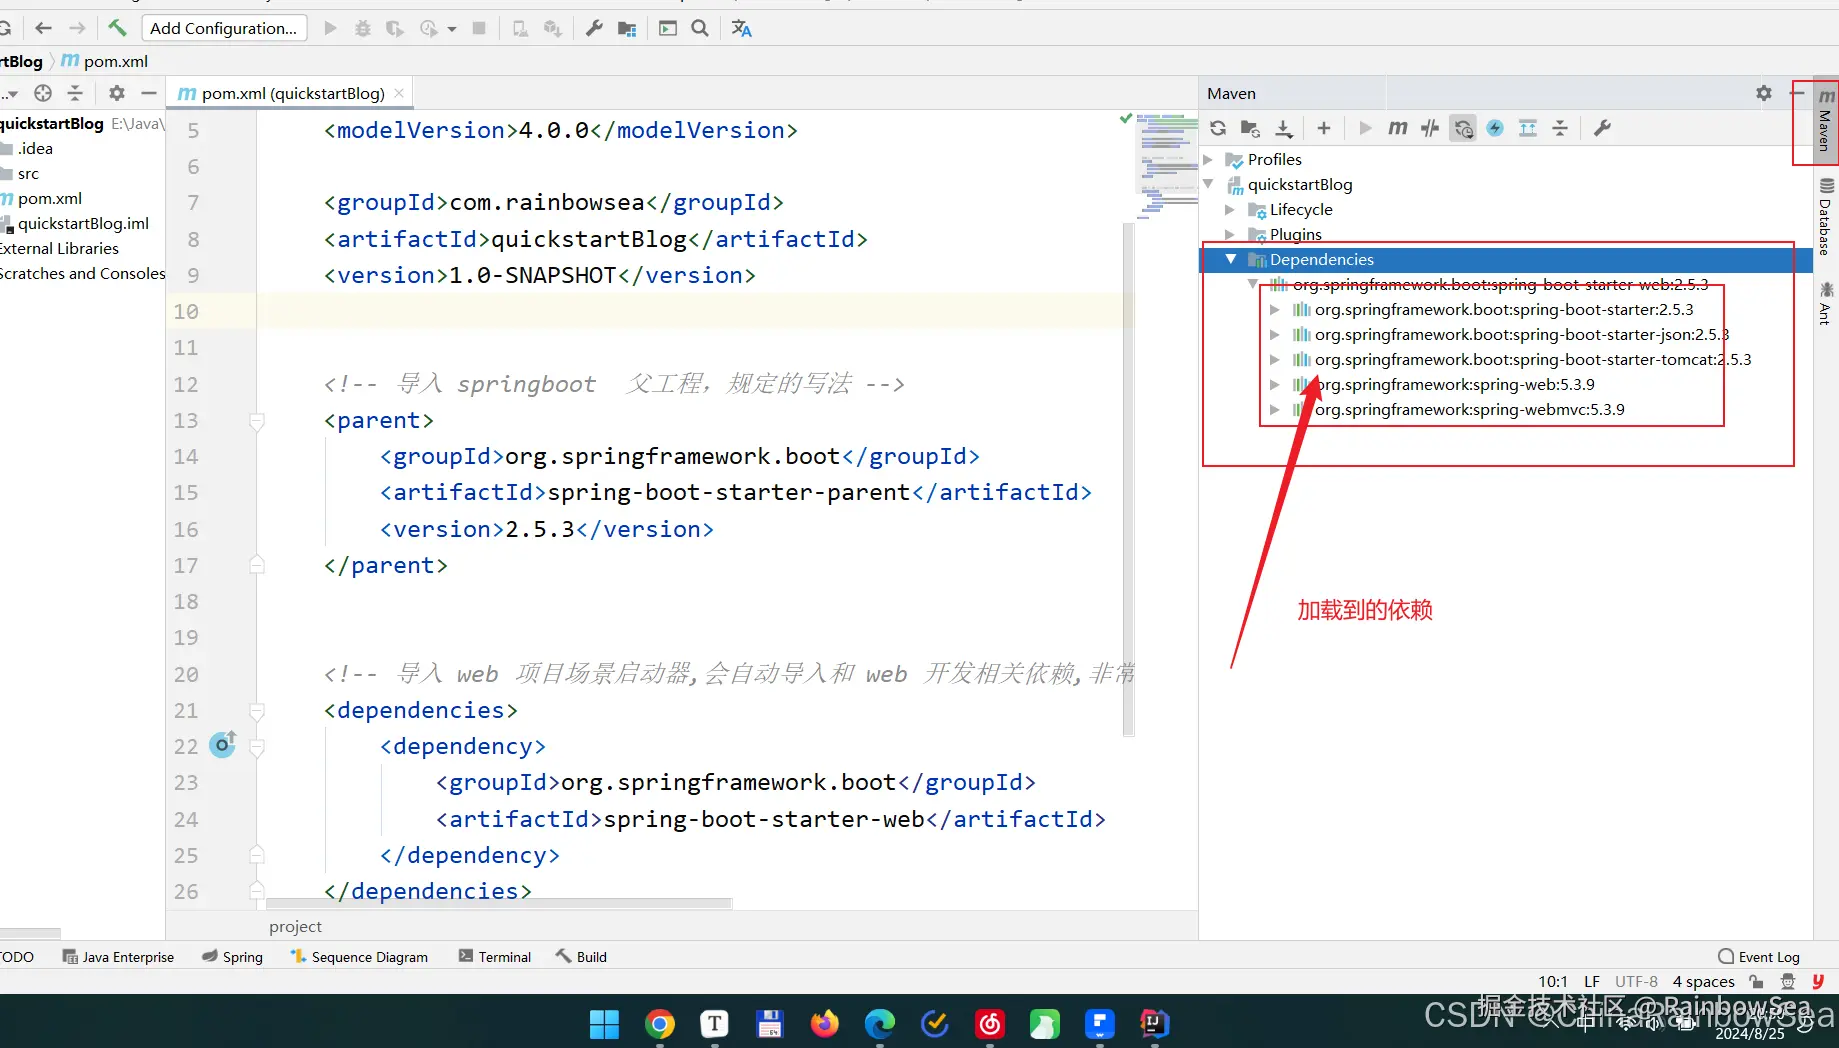Open Maven panel gear options

(1764, 93)
